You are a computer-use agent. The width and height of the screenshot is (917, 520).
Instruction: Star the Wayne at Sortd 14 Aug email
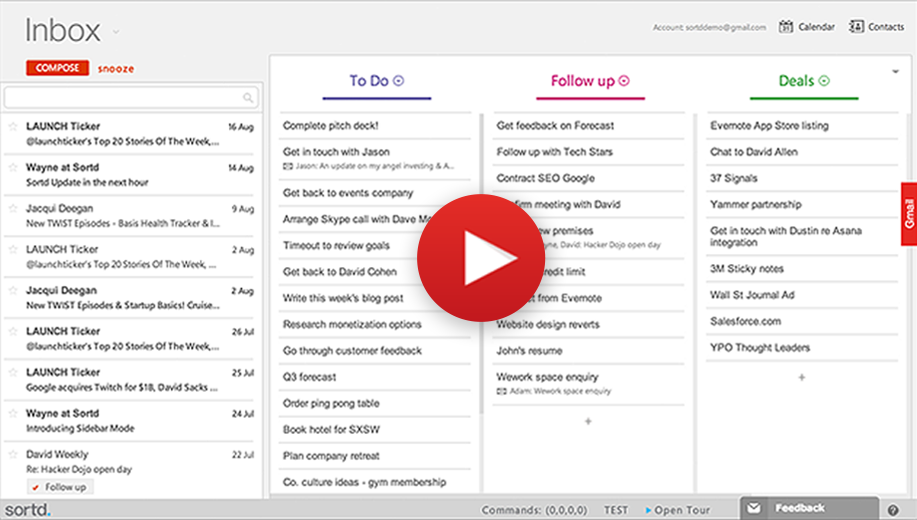[13, 168]
